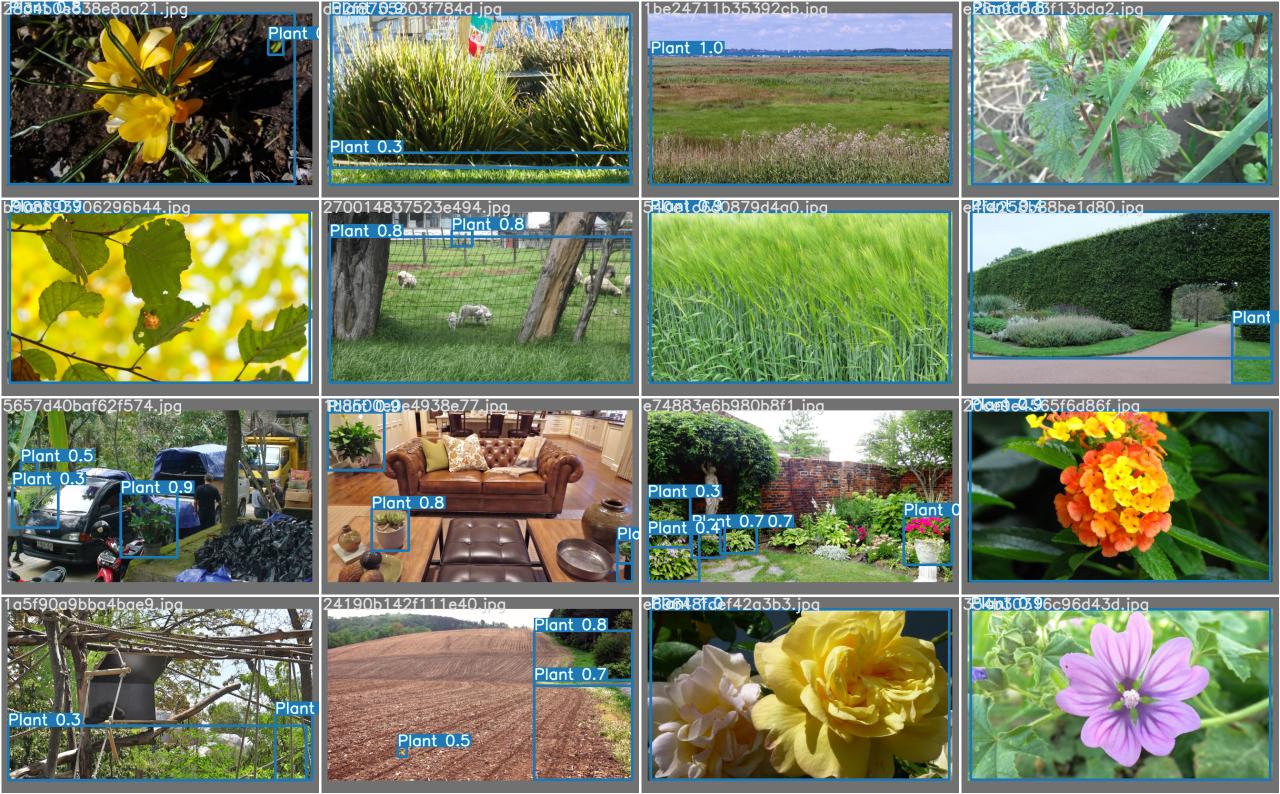Click the large yellow rose image
The width and height of the screenshot is (1280, 794).
850,690
